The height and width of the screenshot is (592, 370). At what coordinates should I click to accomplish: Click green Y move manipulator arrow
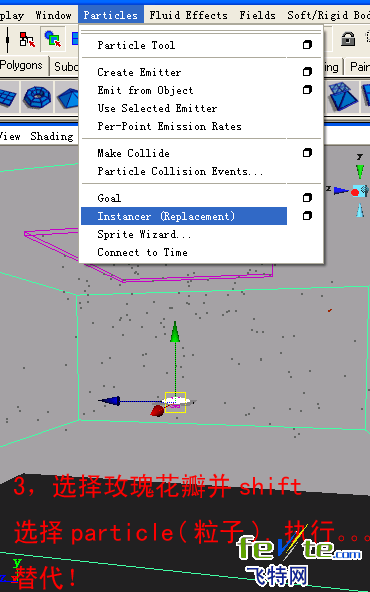[x=175, y=332]
